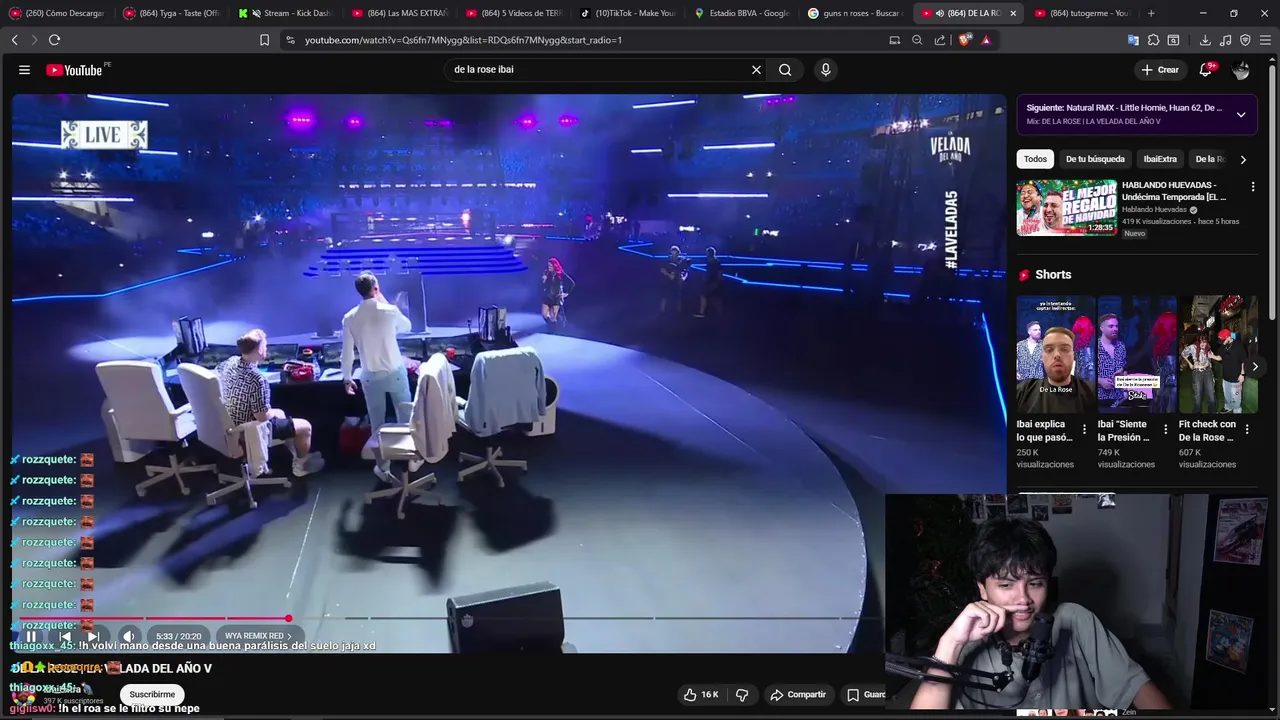Switch to the Stream - Kick Dashboard tab

coord(285,13)
